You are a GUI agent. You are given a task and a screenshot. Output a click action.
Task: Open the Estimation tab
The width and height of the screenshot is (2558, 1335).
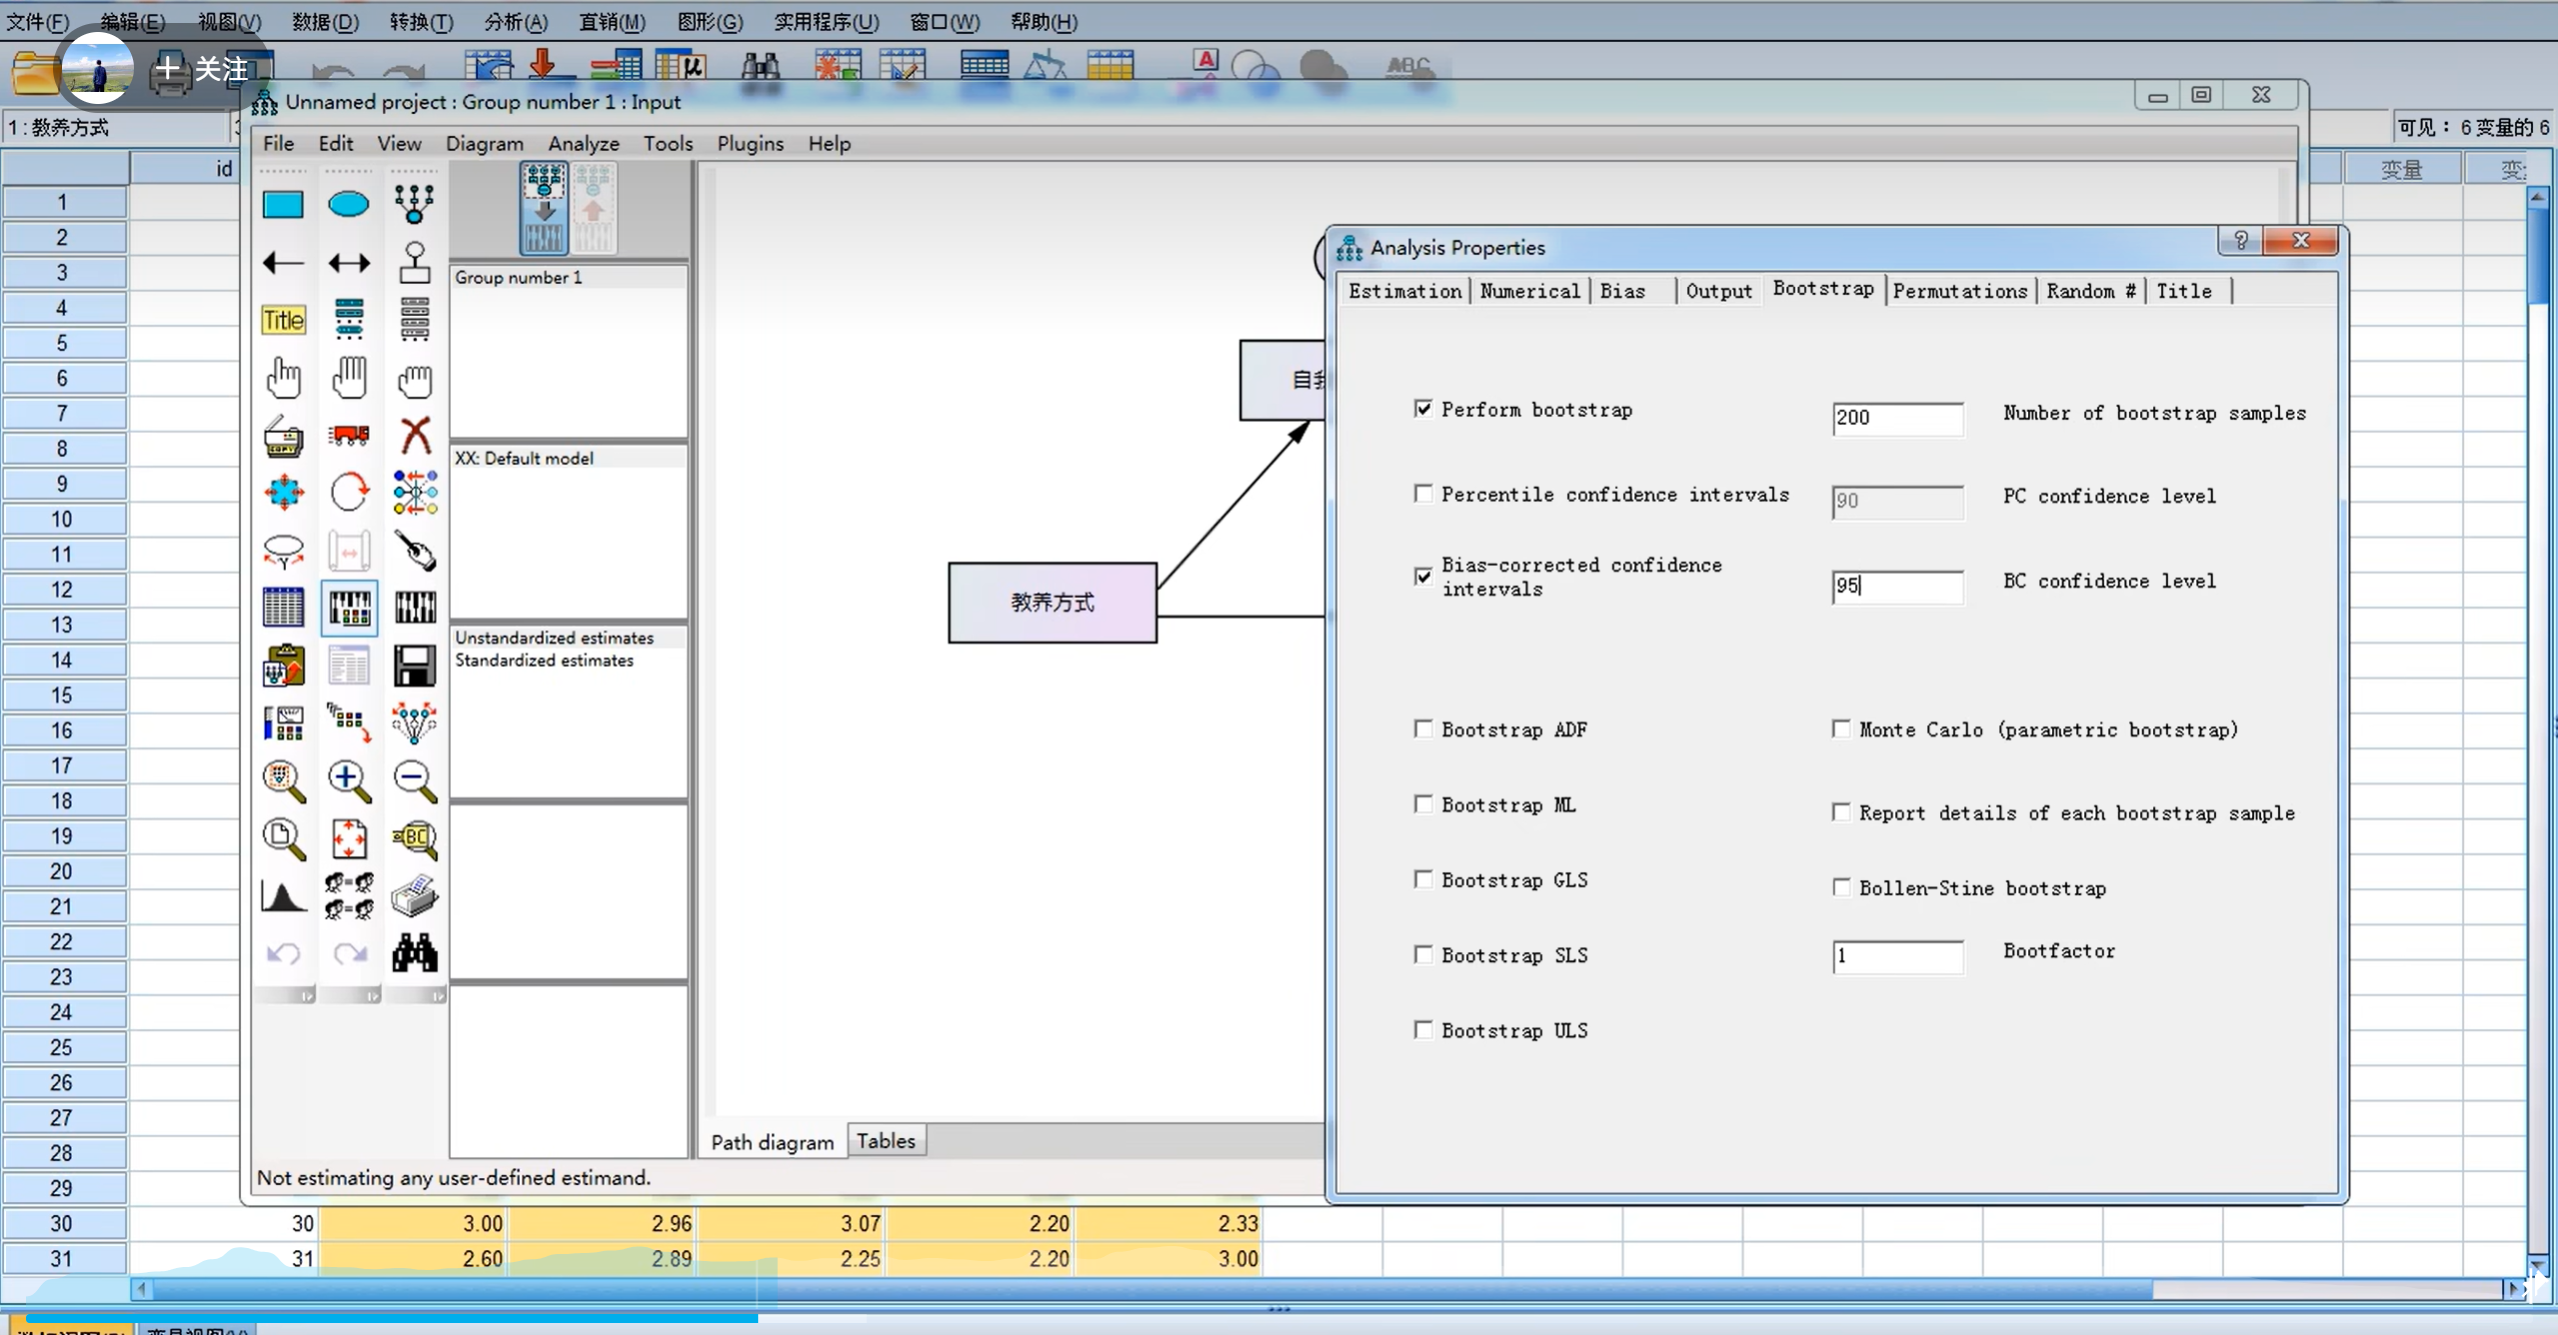(x=1404, y=291)
